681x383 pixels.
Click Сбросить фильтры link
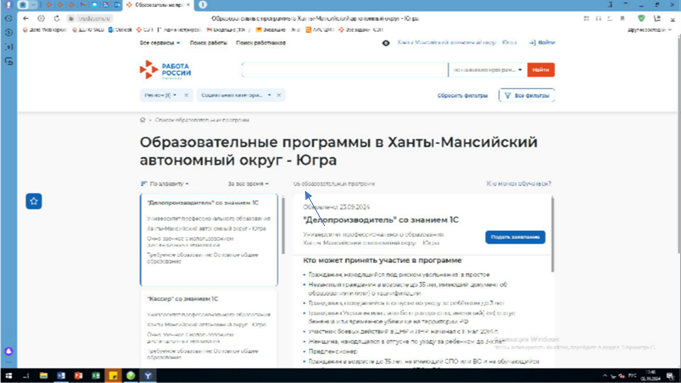(462, 96)
